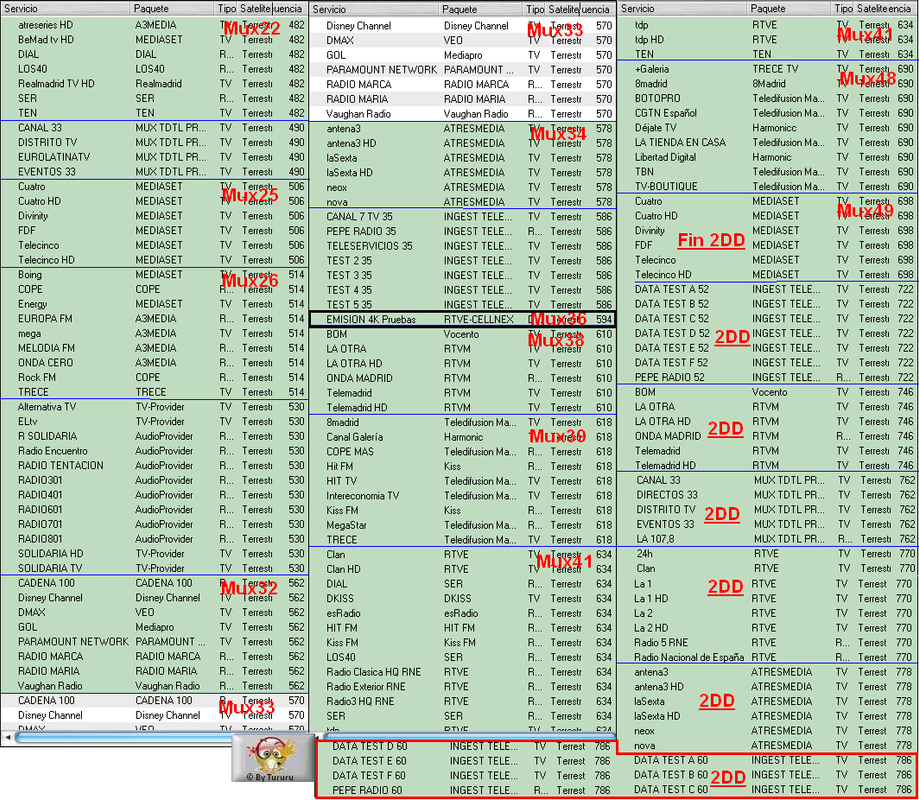Select the SOLIDARIA HD row
919x800 pixels.
[154, 553]
